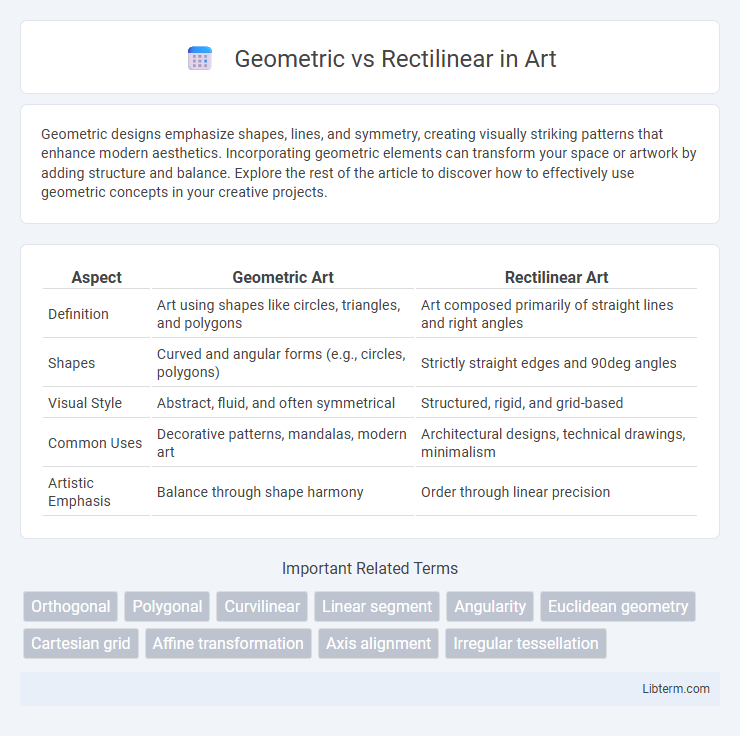Click the calendar grid icon beside title

(200, 59)
